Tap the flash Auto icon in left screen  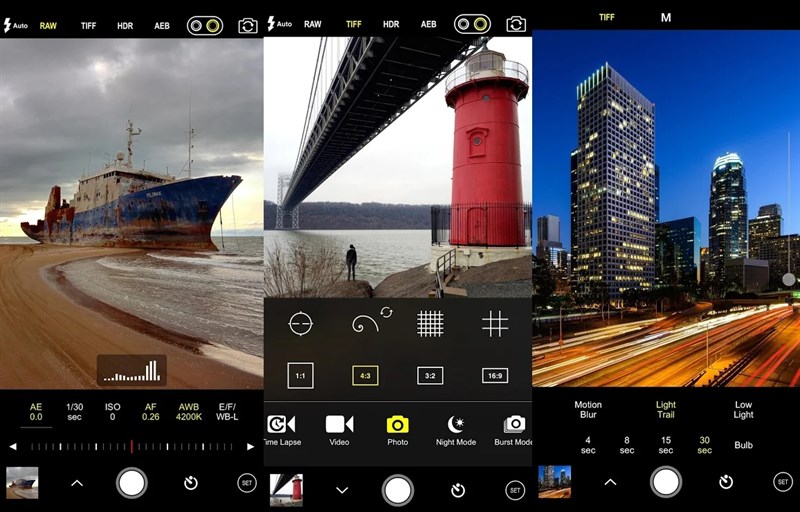pos(15,25)
